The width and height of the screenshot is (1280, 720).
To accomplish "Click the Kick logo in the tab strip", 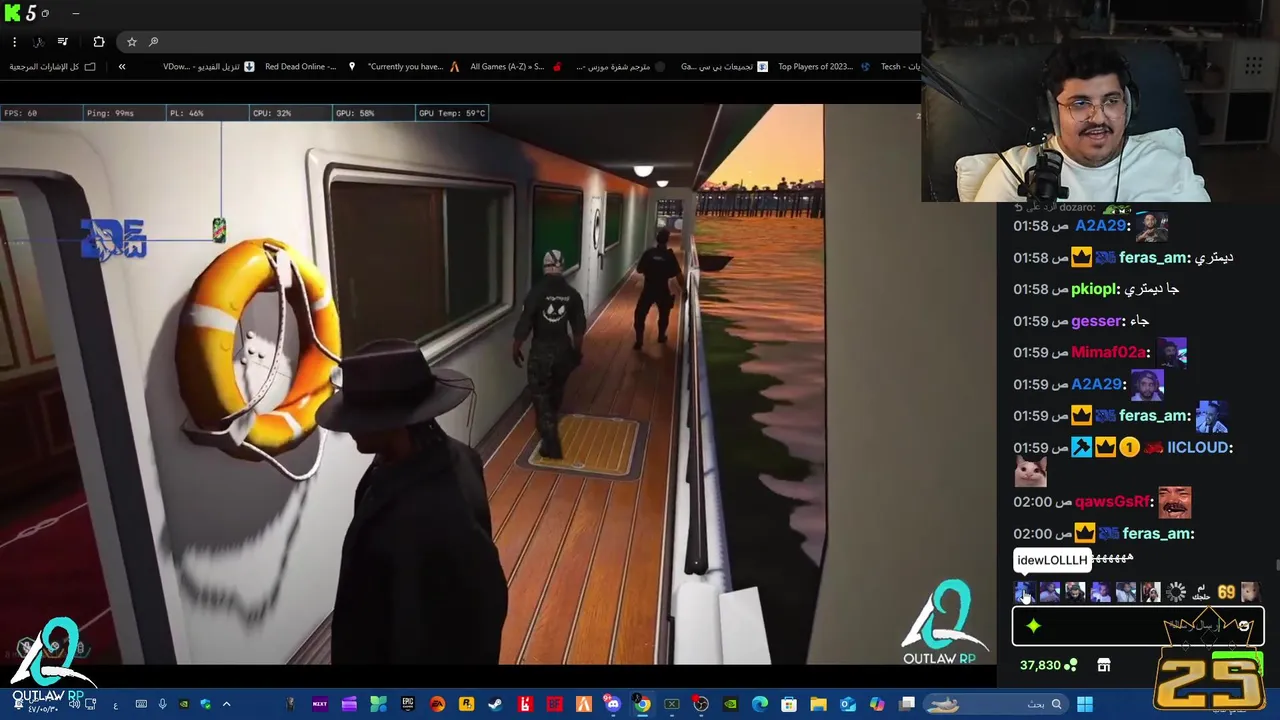I will (x=11, y=13).
